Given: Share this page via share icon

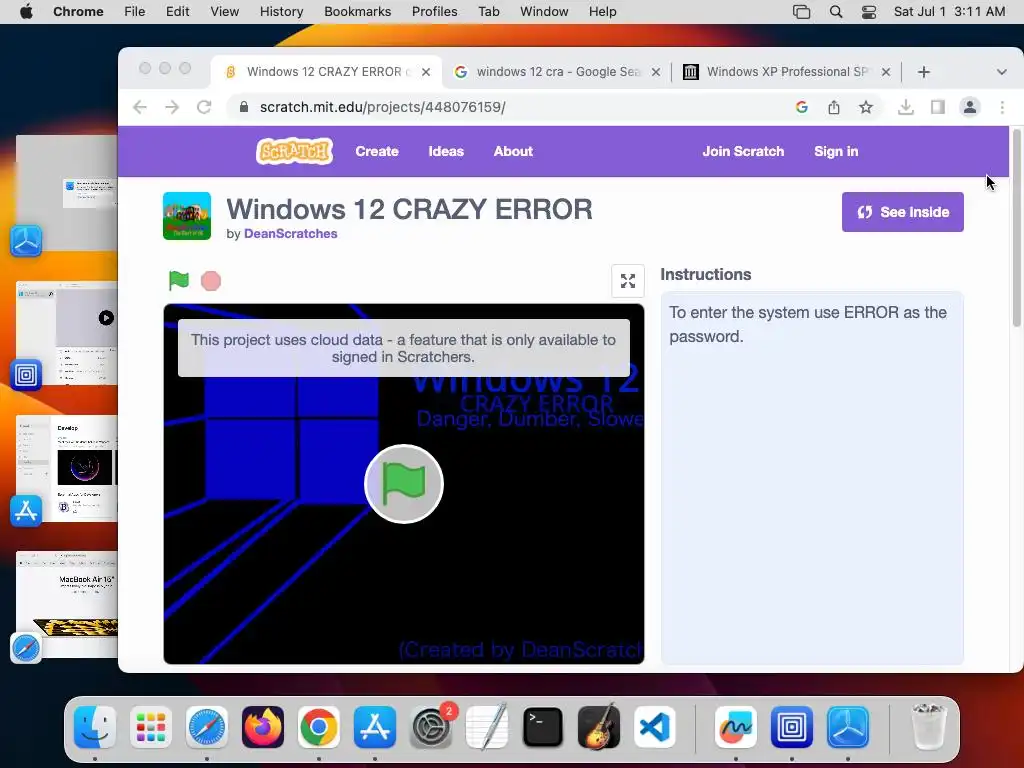Looking at the screenshot, I should coord(834,107).
